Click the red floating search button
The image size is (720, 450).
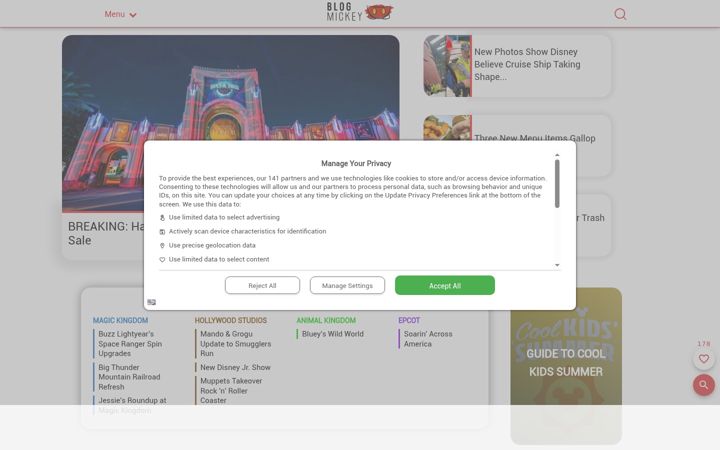coord(703,384)
